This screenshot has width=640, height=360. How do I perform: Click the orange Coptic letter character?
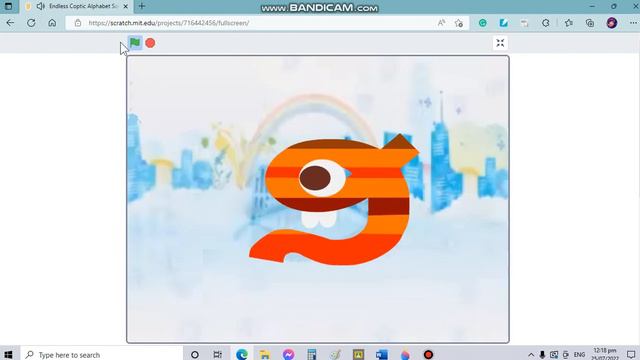tap(334, 200)
